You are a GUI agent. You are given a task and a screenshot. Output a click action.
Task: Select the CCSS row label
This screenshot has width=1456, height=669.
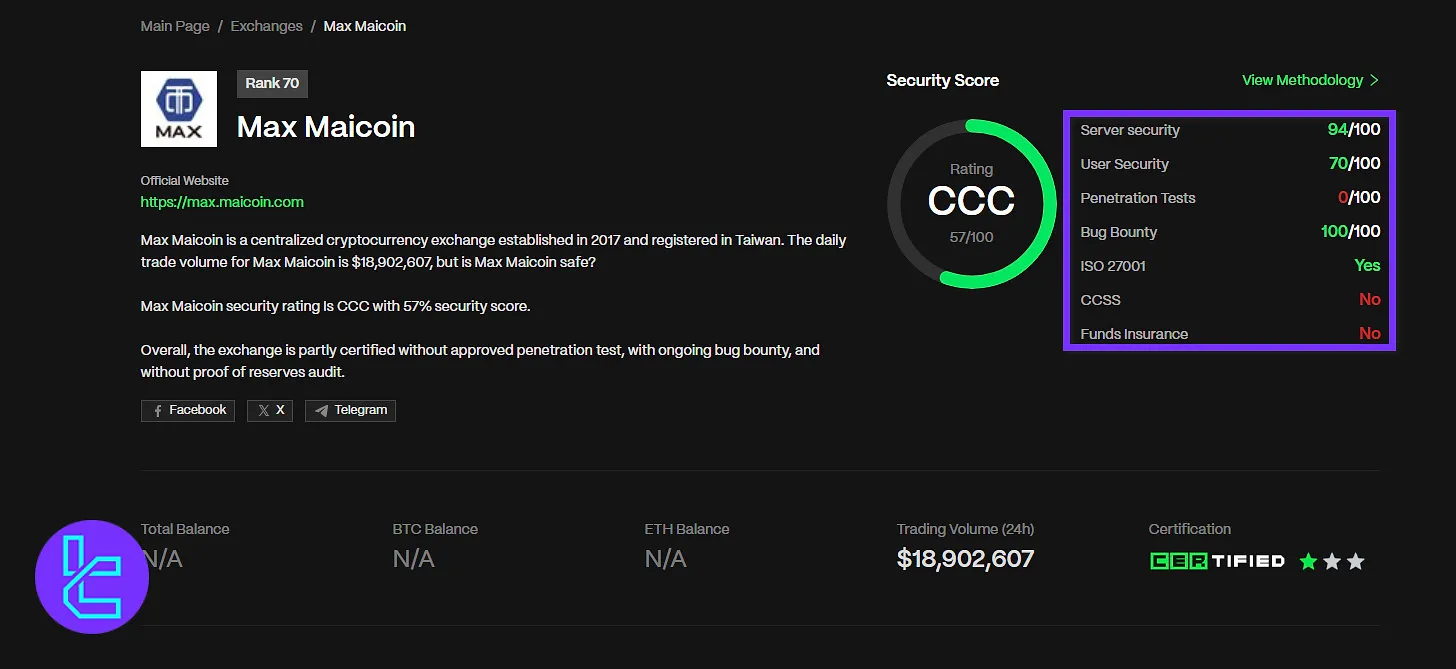[1101, 300]
